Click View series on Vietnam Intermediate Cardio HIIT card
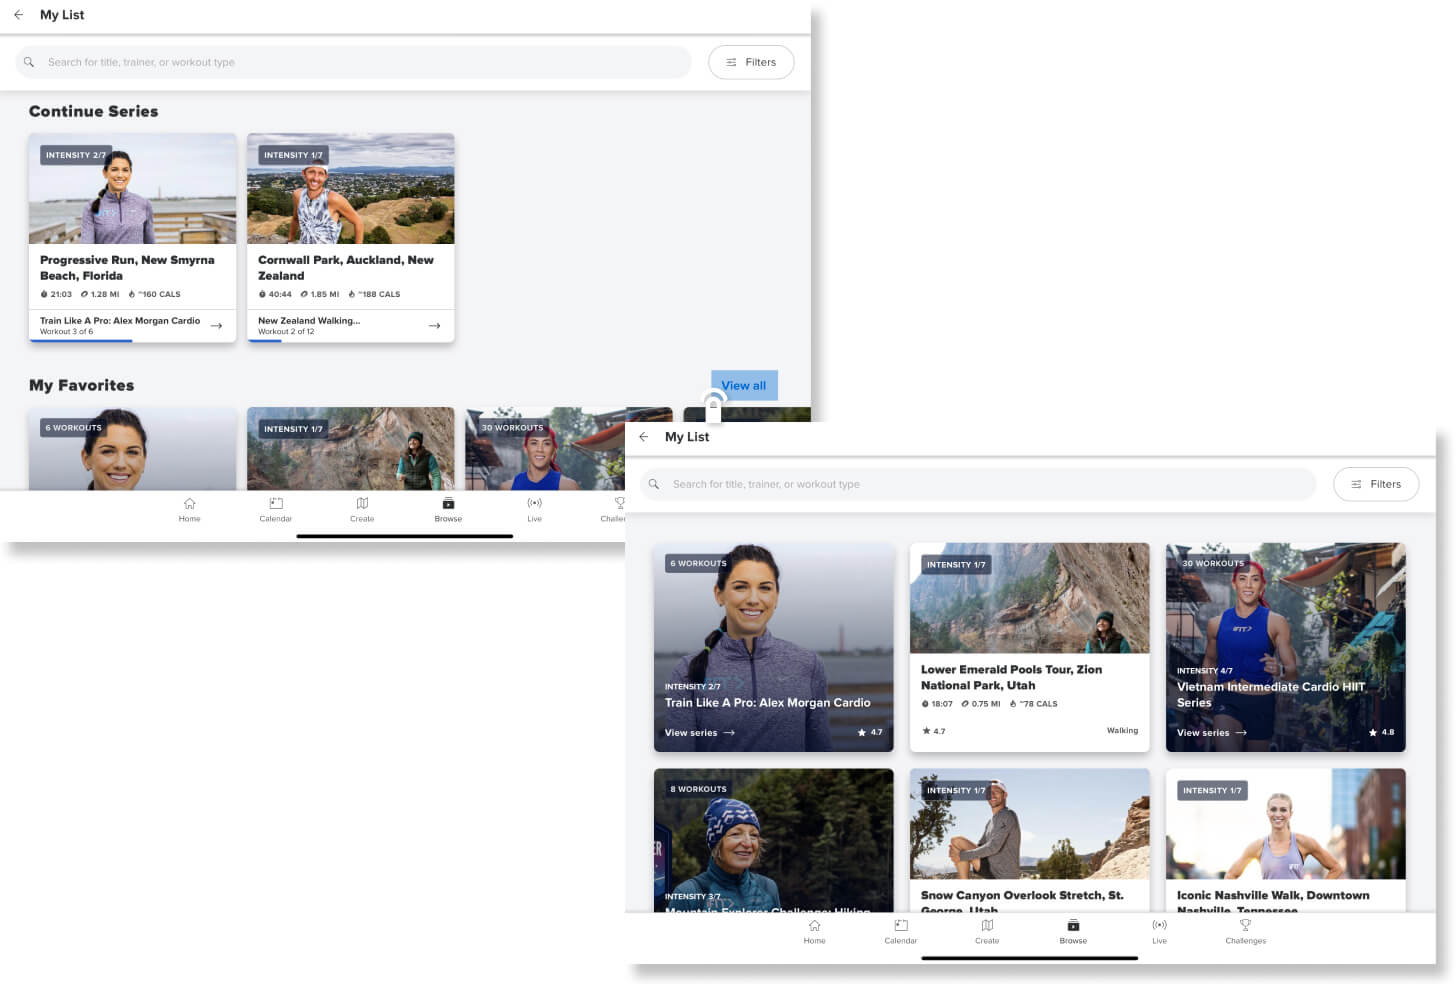The image size is (1456, 984). coord(1212,733)
